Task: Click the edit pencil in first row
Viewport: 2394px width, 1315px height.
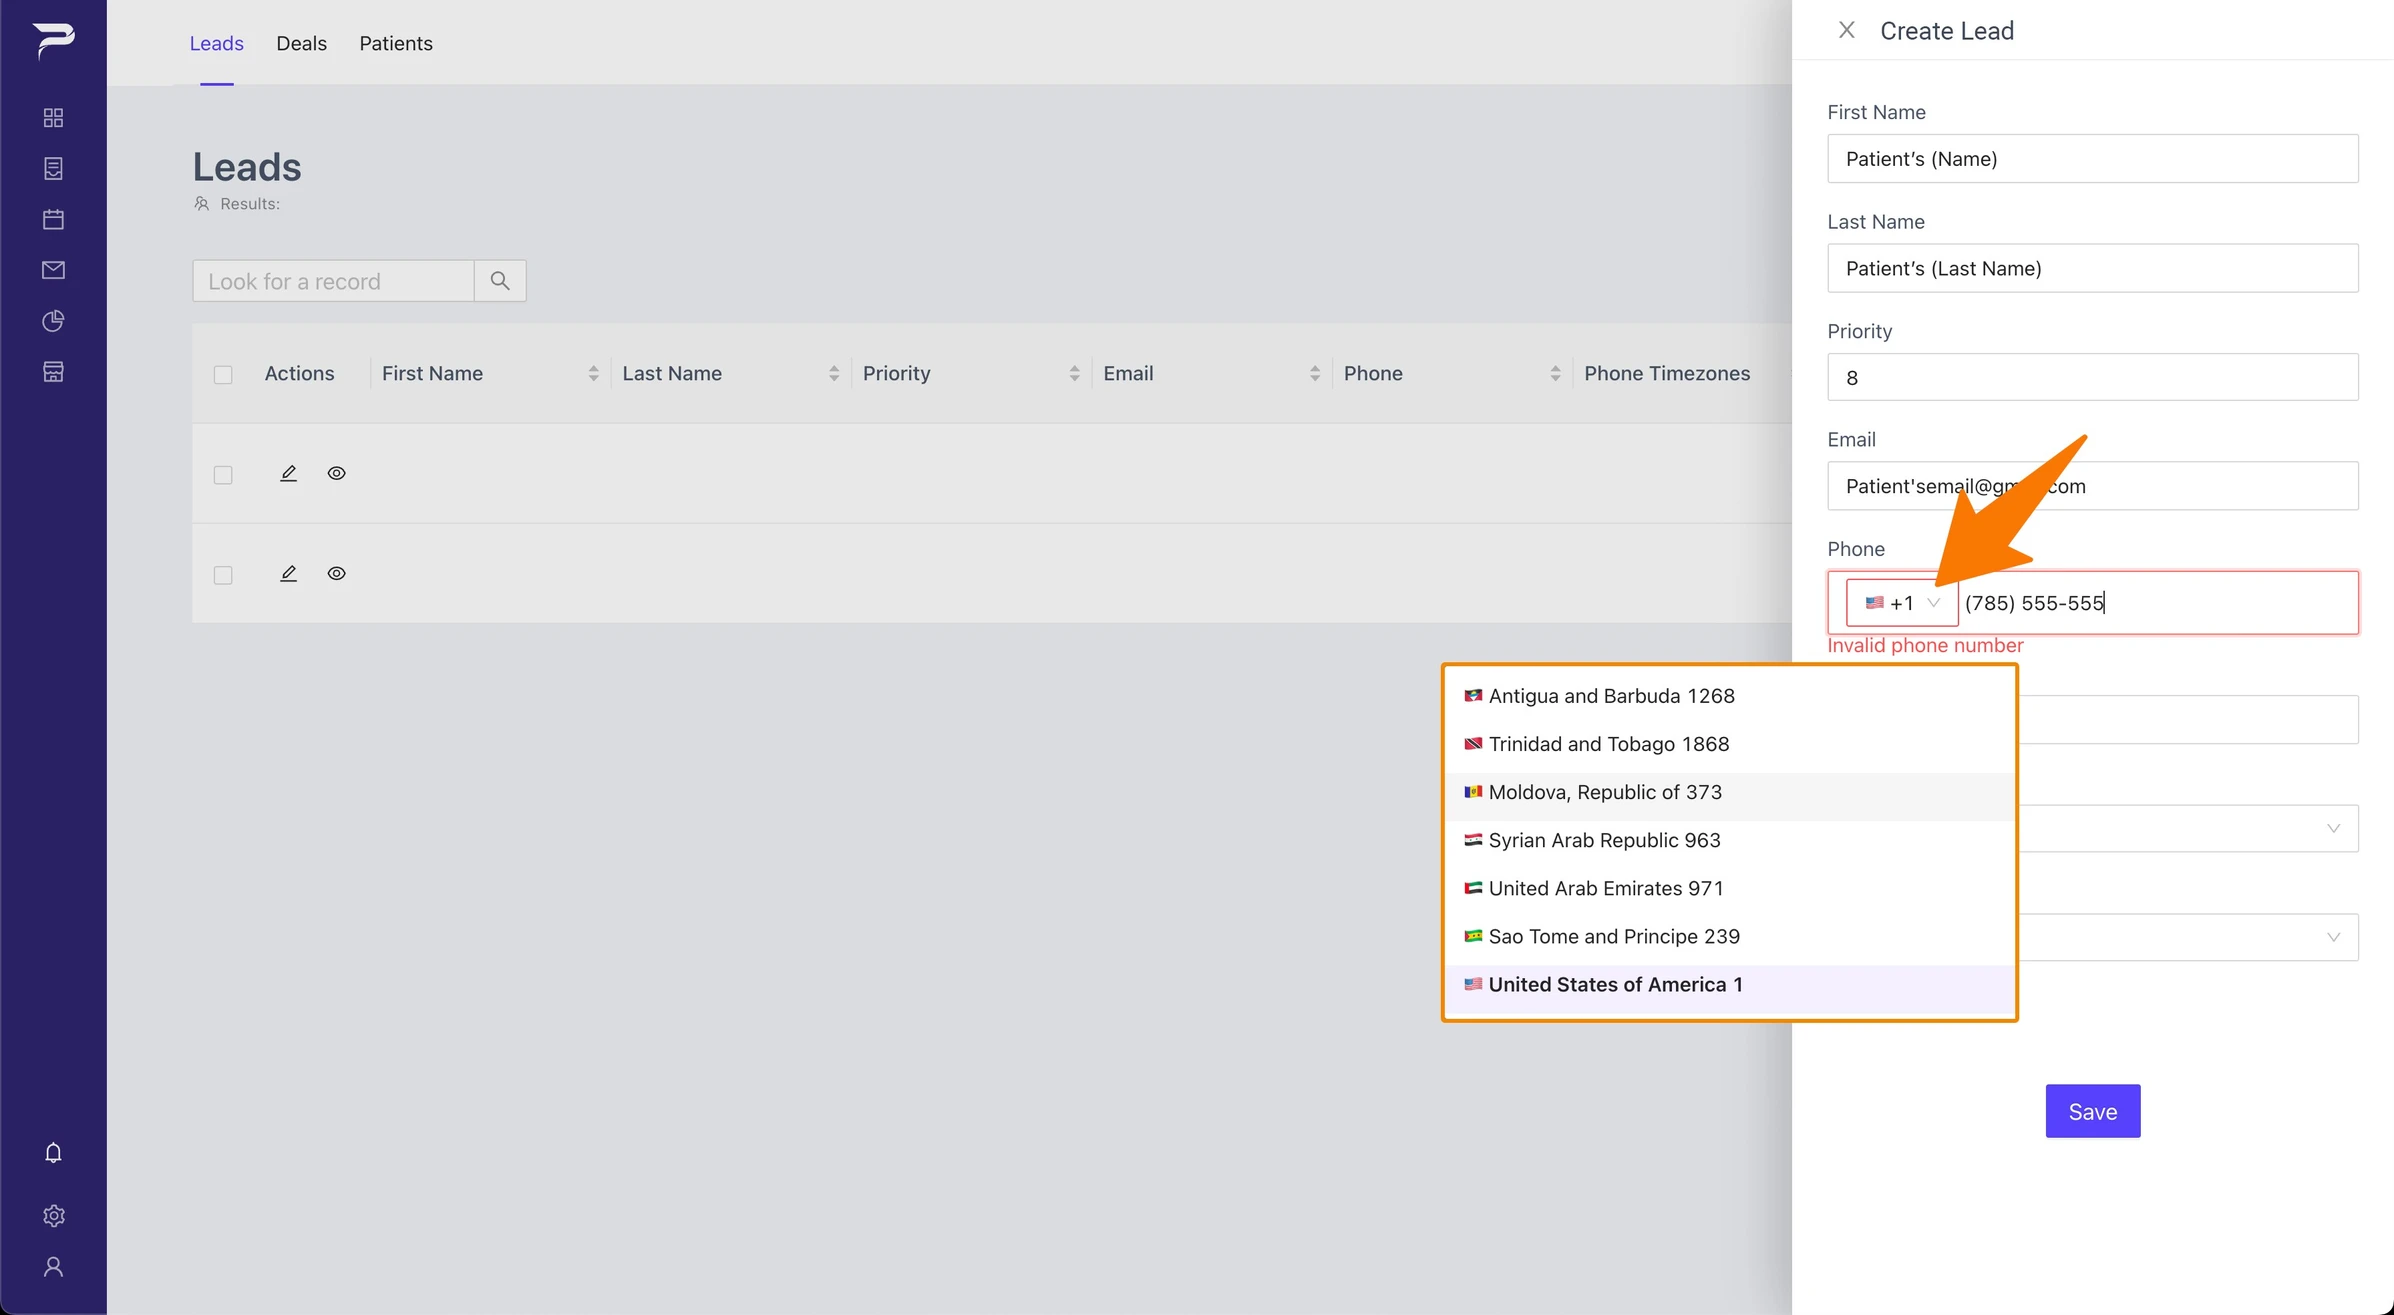Action: pyautogui.click(x=288, y=473)
